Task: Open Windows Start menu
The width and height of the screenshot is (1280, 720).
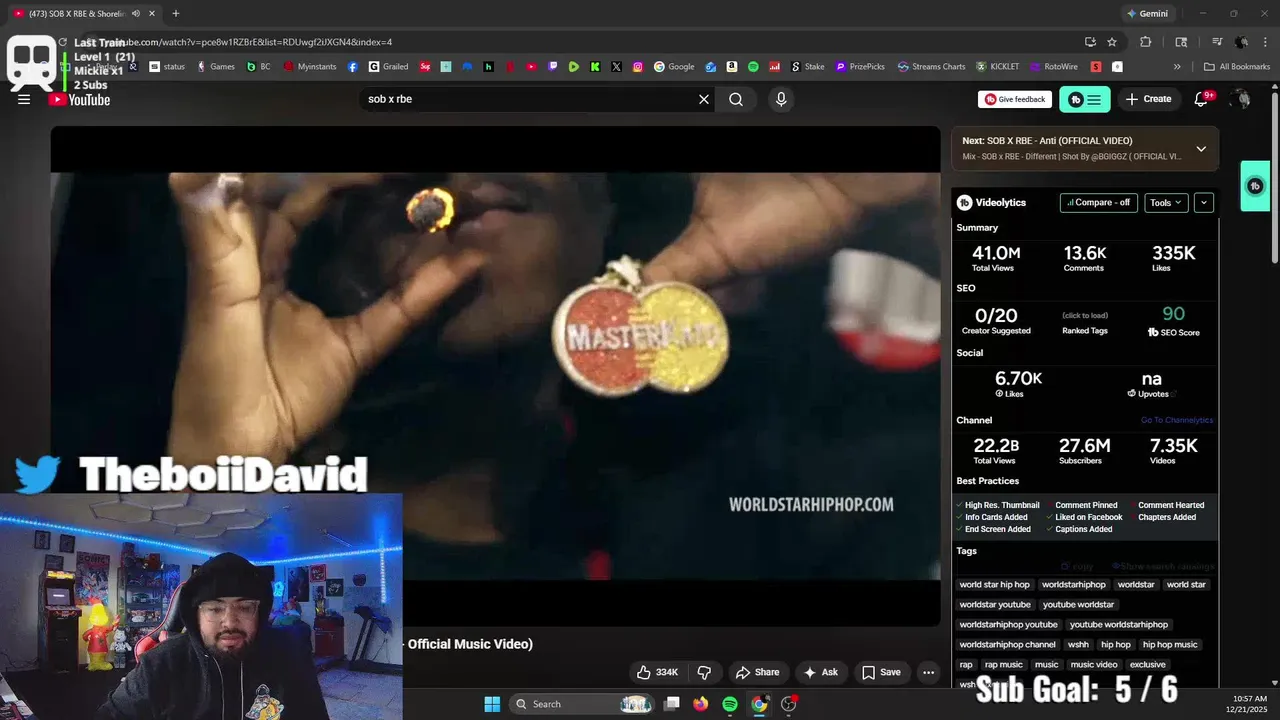Action: click(492, 704)
